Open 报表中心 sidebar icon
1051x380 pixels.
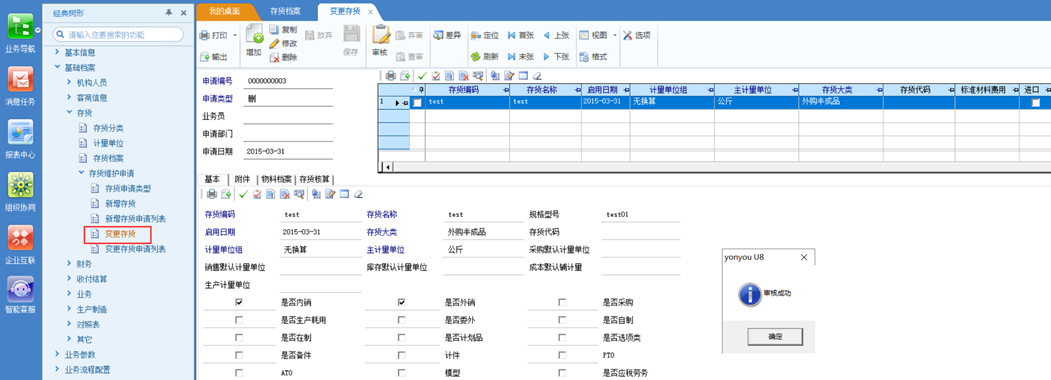pos(20,138)
